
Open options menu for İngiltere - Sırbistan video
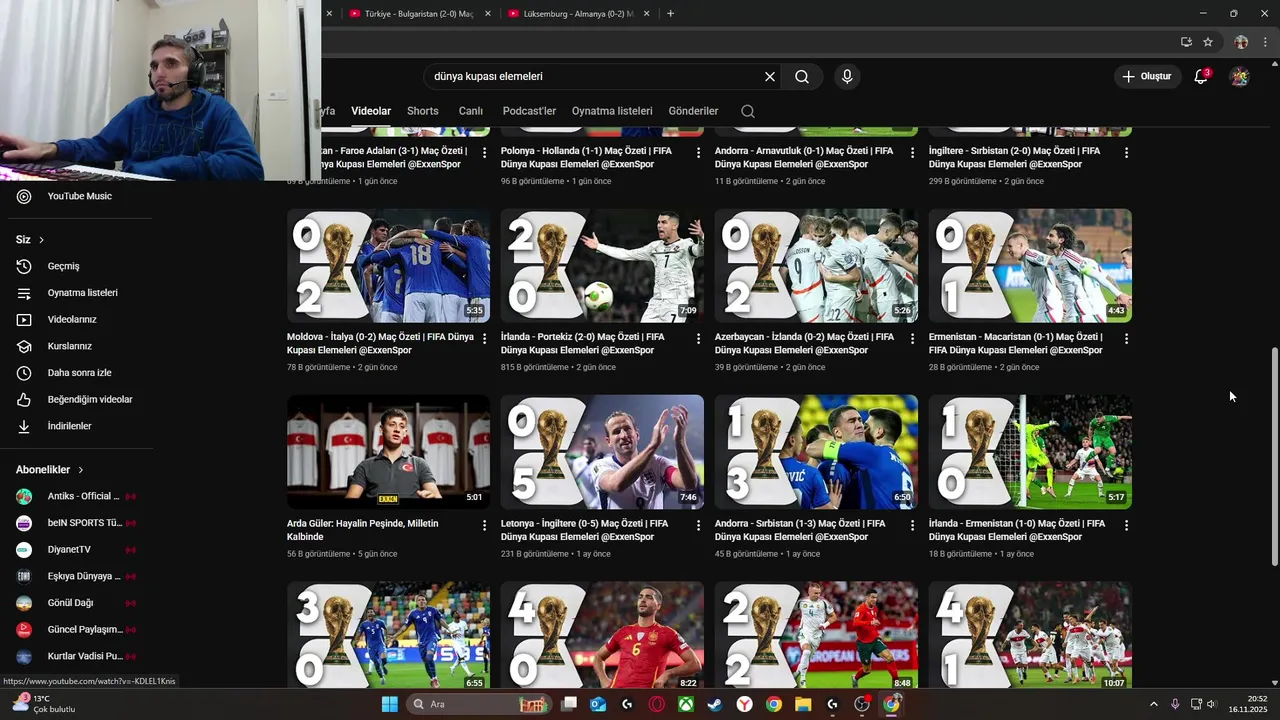[1126, 153]
